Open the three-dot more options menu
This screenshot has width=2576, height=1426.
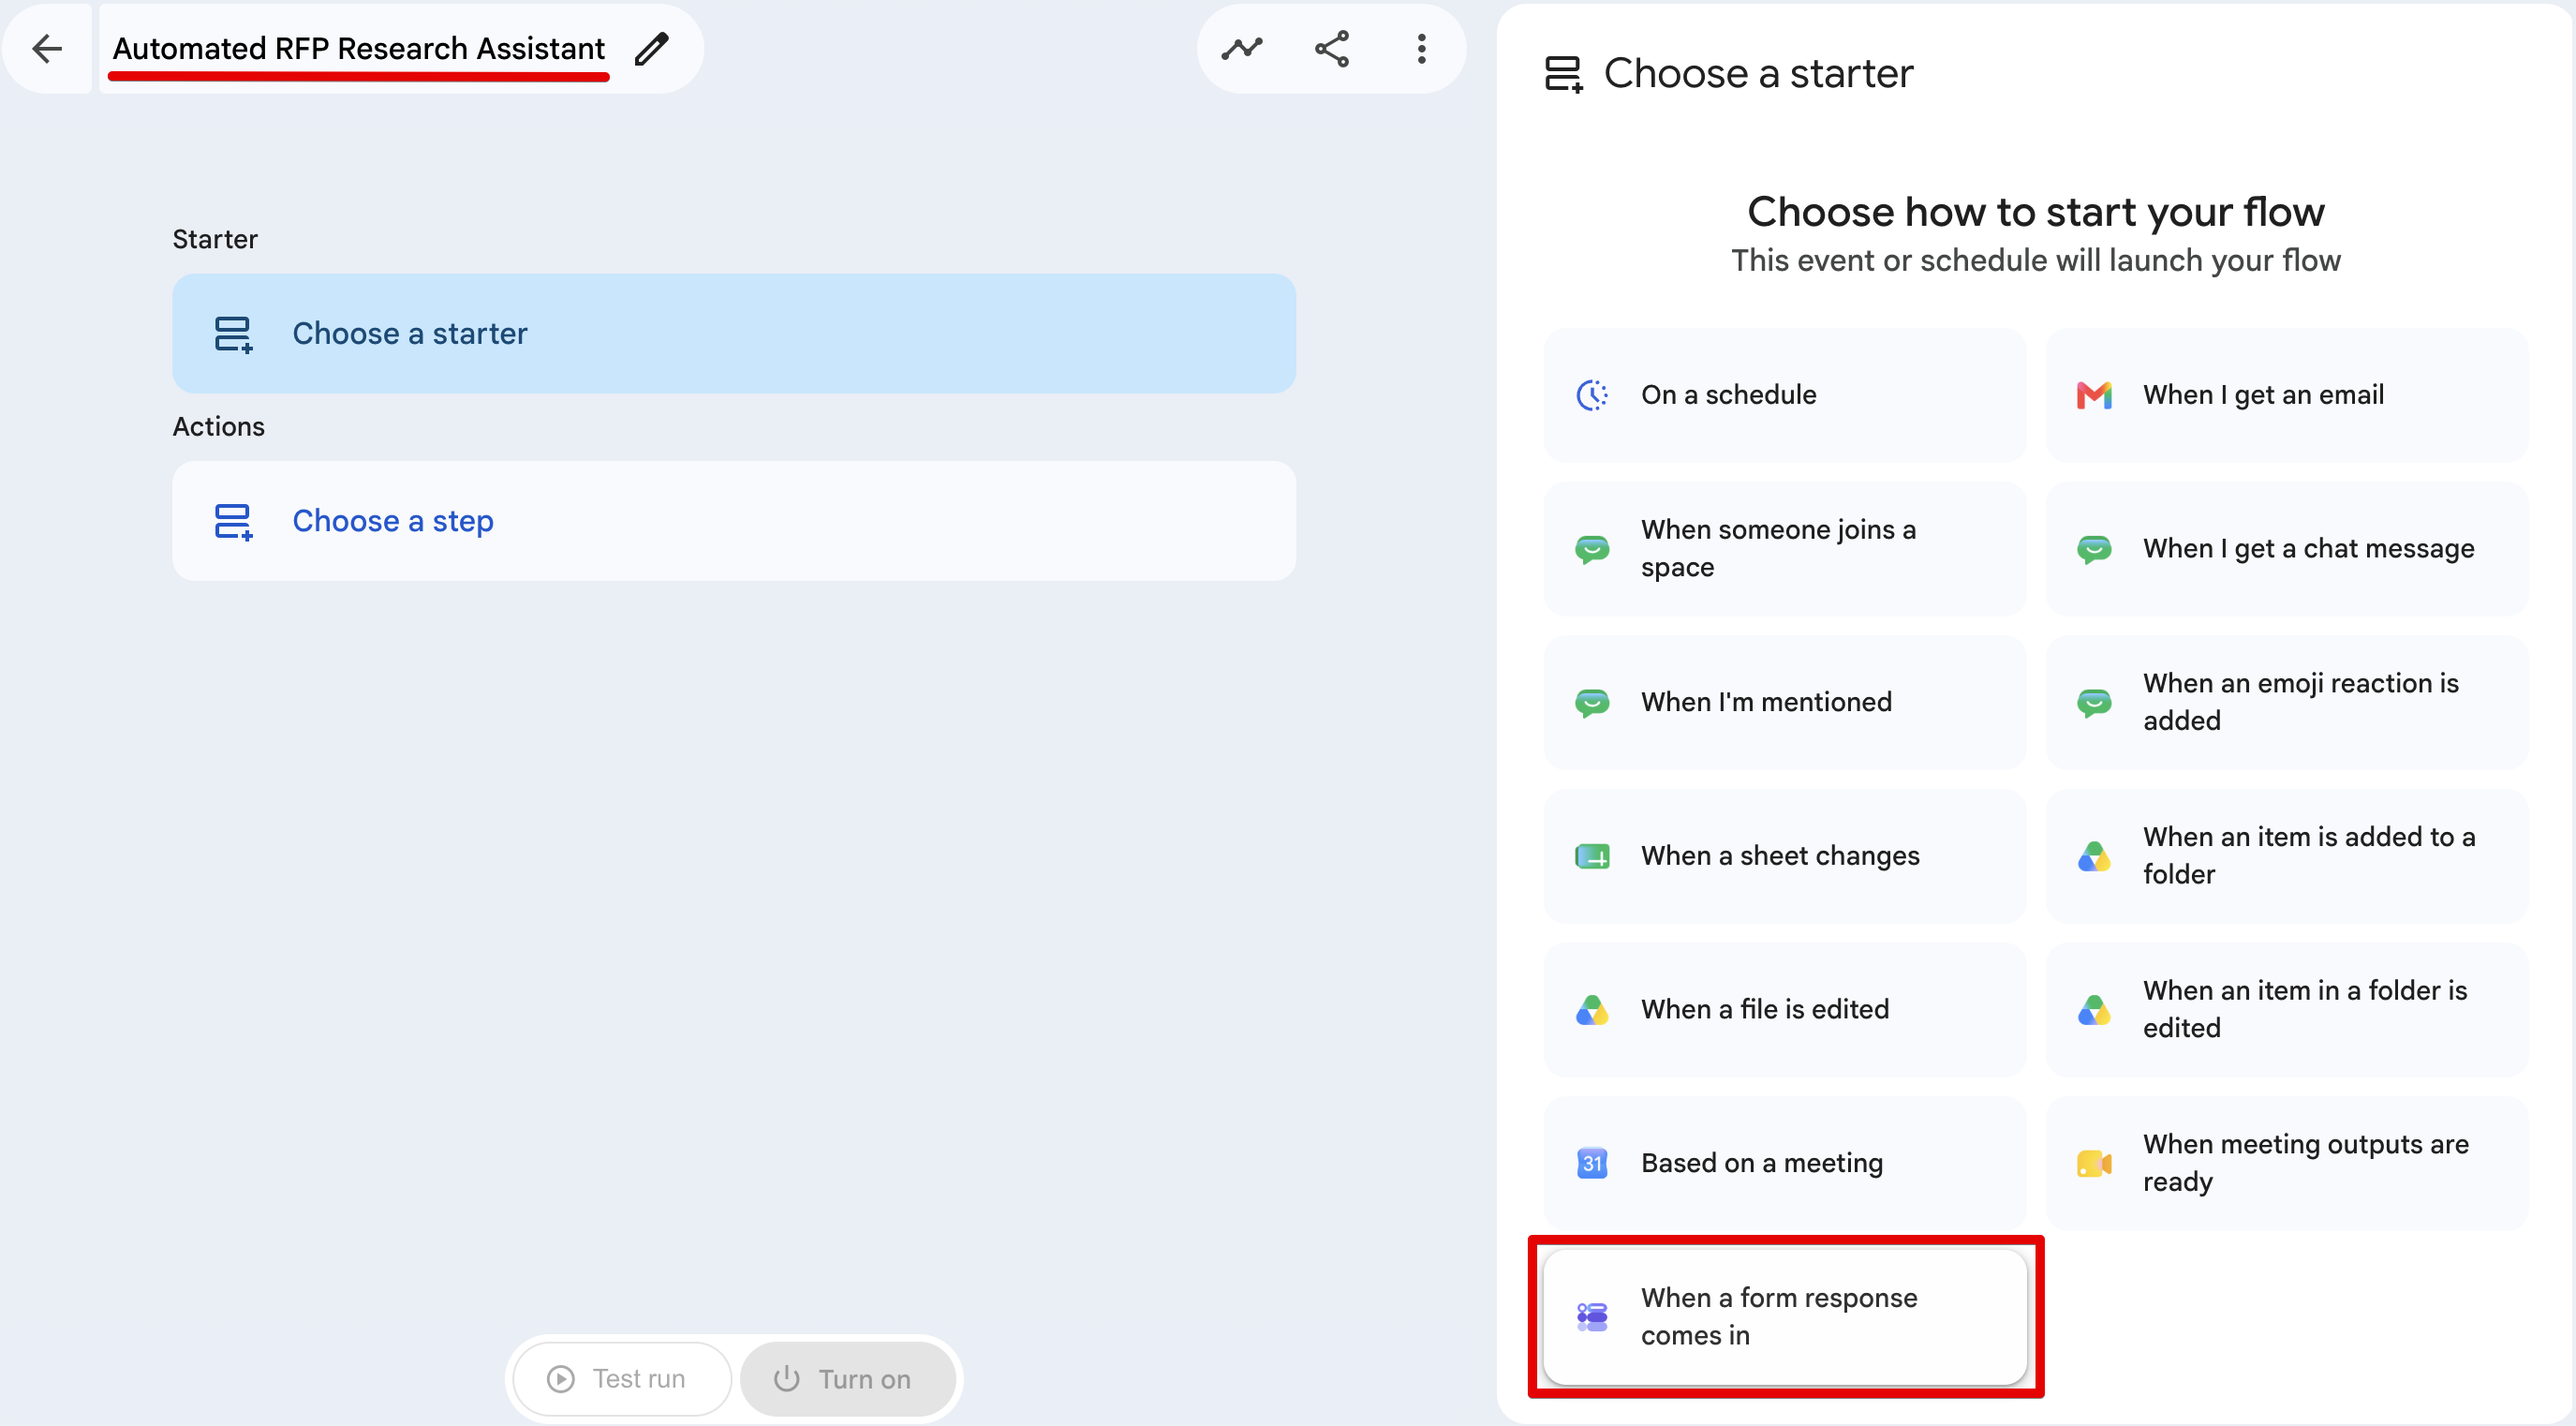[1421, 48]
